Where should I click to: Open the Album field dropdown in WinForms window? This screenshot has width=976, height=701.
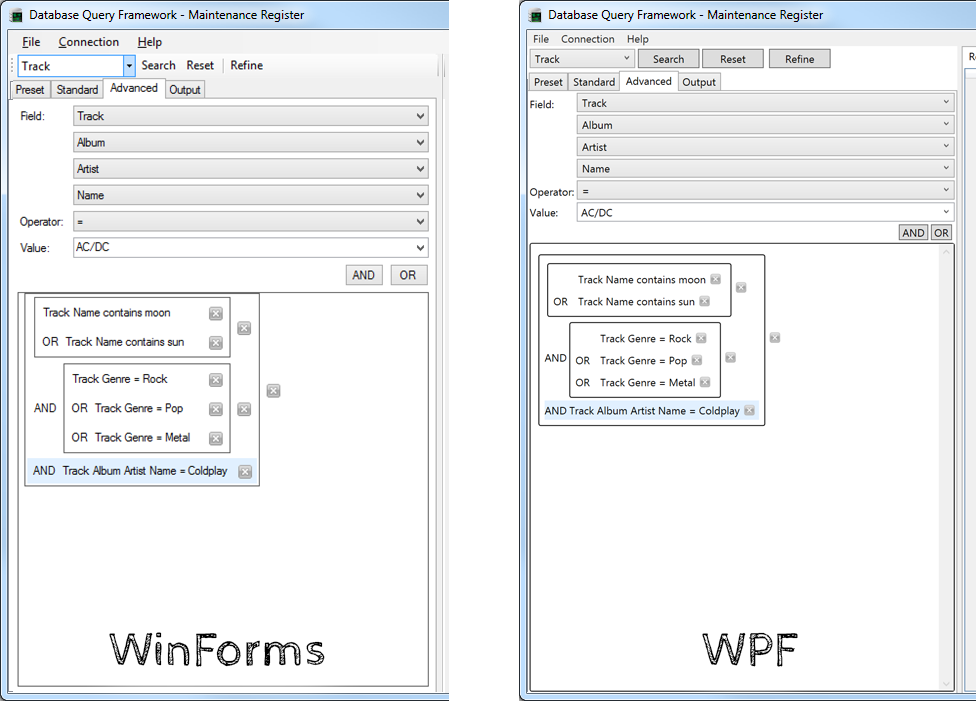pos(250,143)
